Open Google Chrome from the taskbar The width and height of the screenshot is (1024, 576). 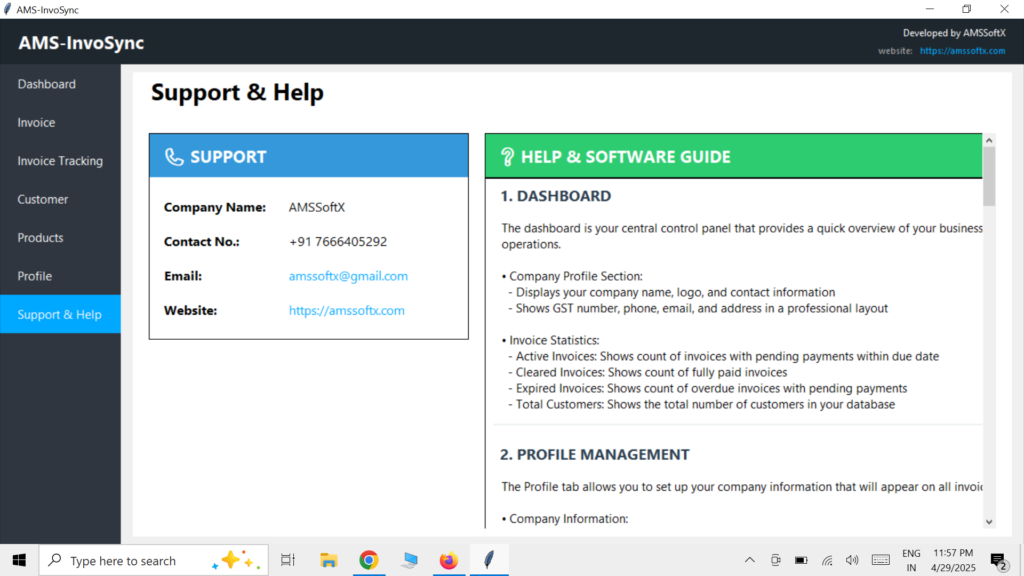(x=369, y=560)
